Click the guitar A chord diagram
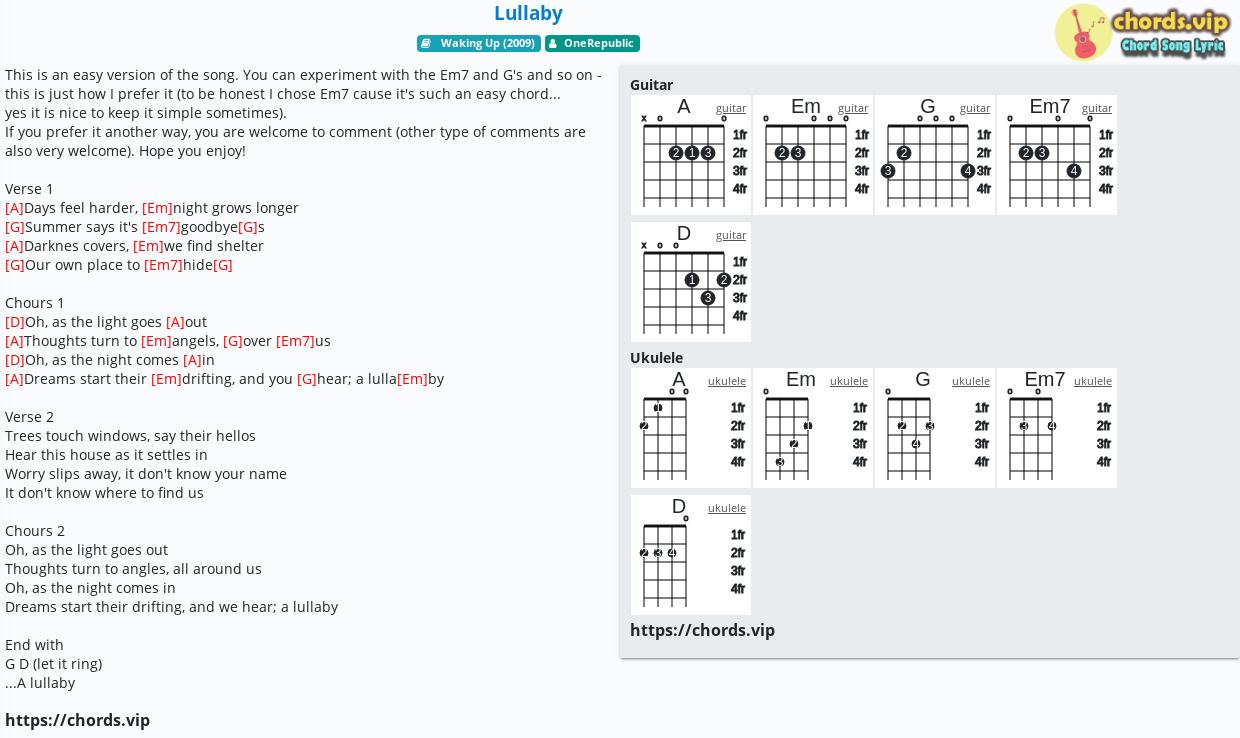Screen dimensions: 1240x738 coord(691,155)
